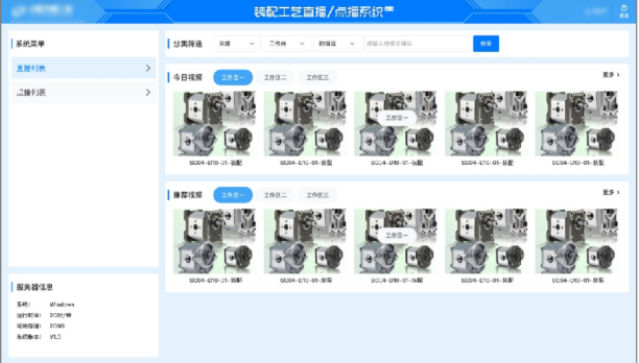Open the first video thumbnail in 今日视频
The image size is (639, 363).
coord(215,123)
